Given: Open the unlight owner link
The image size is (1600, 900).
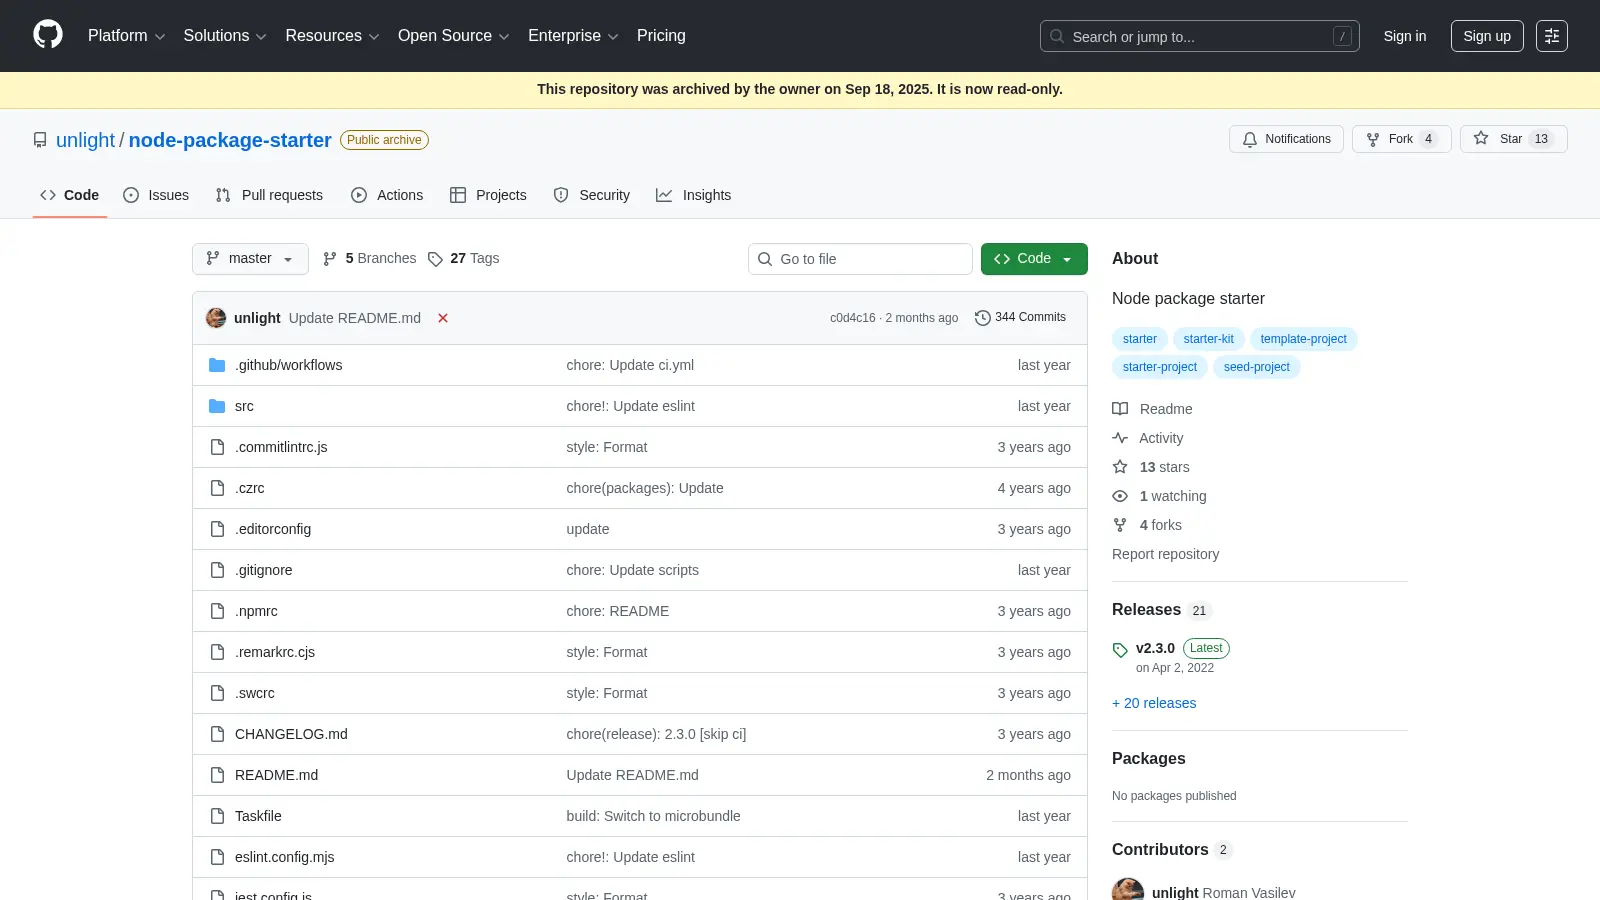Looking at the screenshot, I should [86, 140].
